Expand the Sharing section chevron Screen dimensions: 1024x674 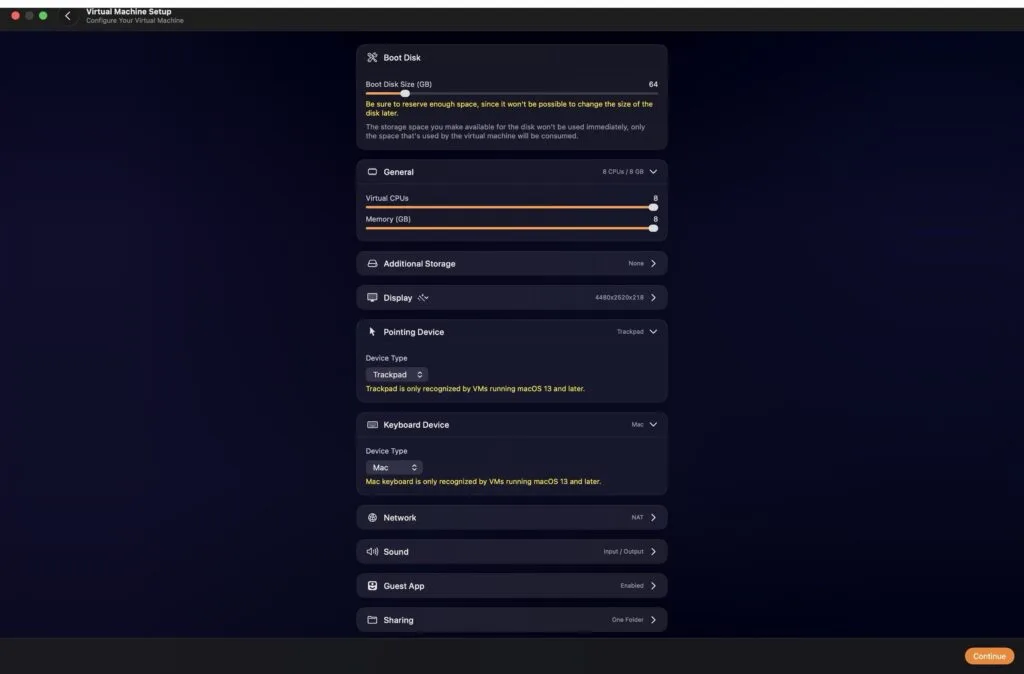(653, 620)
